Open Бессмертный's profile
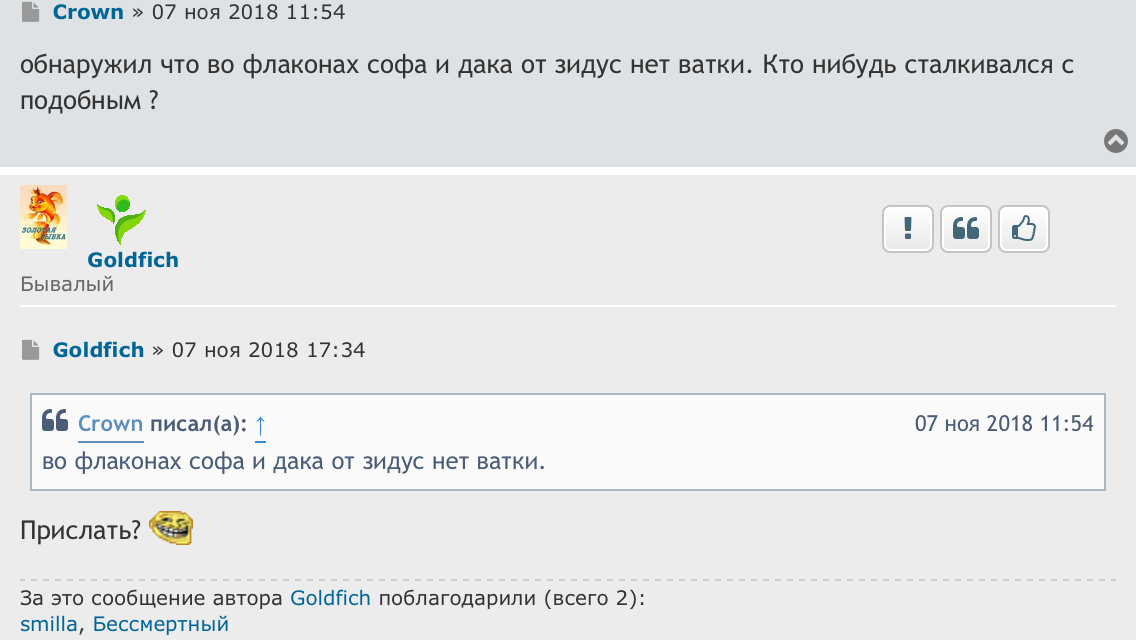Viewport: 1136px width, 640px height. [x=161, y=625]
